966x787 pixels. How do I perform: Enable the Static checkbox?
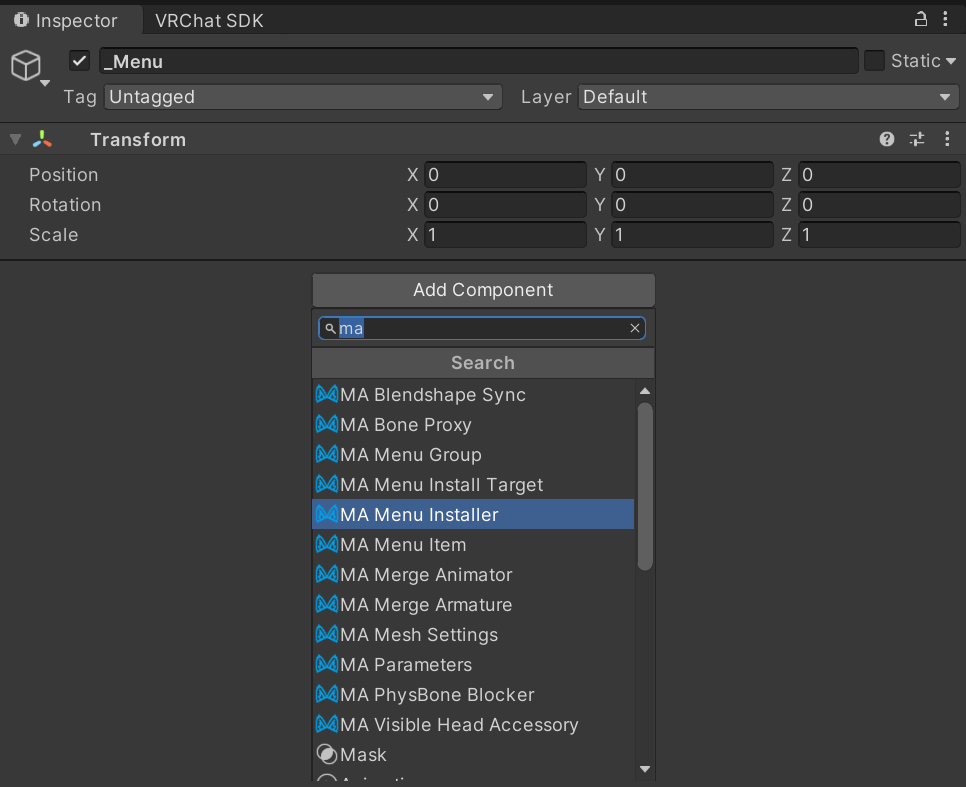(x=874, y=61)
